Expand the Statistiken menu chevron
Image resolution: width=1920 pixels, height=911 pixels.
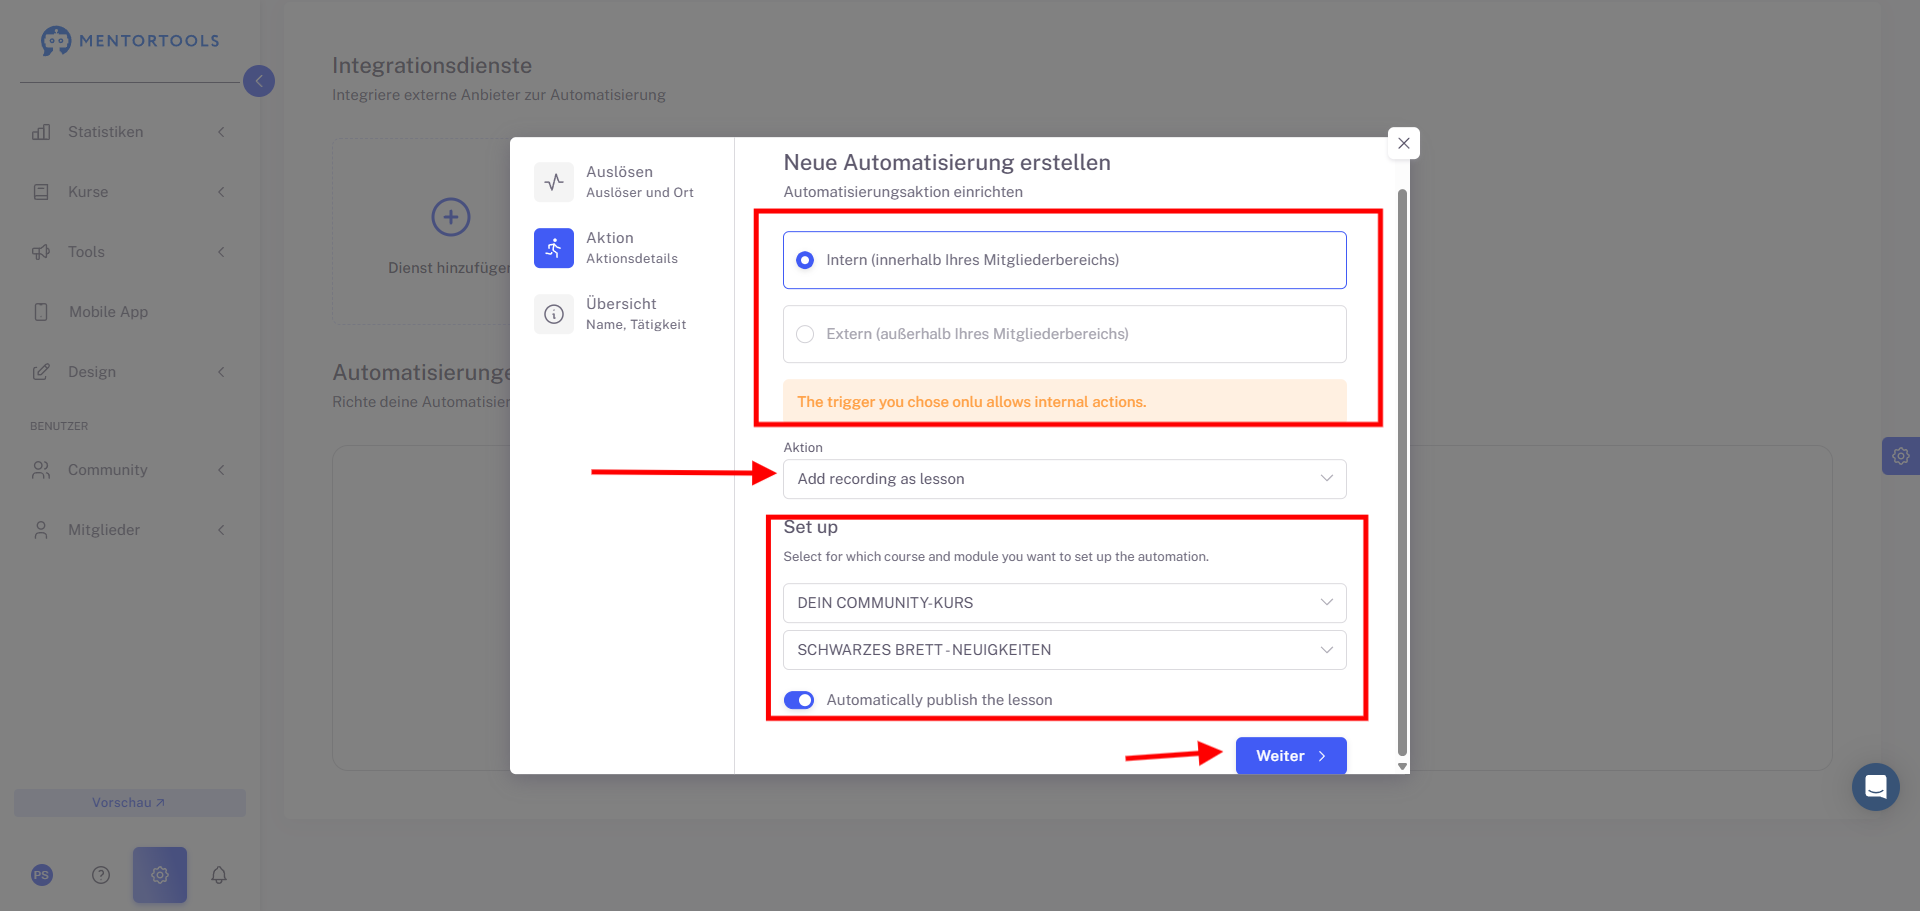tap(221, 132)
